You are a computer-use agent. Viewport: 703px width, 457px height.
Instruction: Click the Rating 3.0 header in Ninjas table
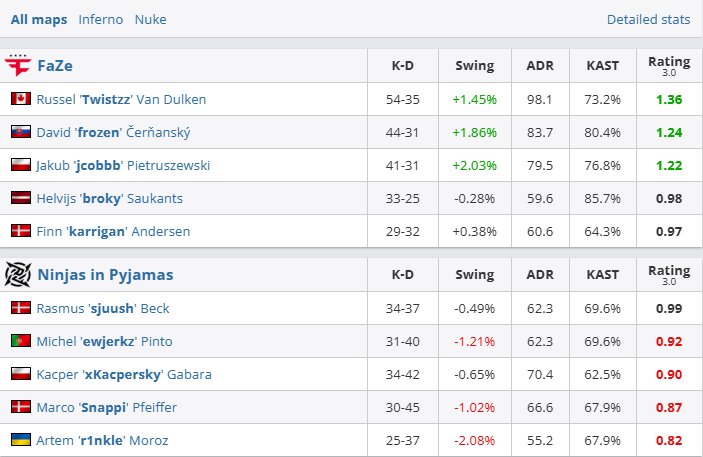point(668,274)
